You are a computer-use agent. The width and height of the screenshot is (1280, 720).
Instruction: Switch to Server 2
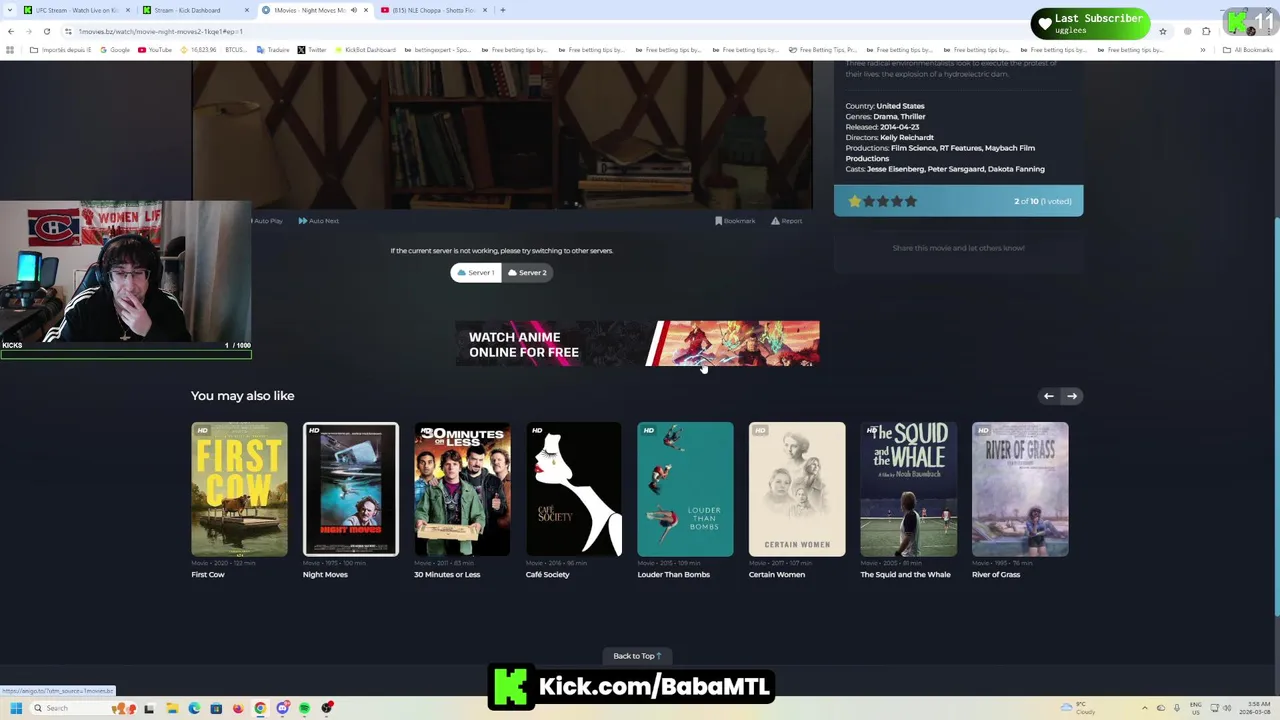pyautogui.click(x=527, y=272)
